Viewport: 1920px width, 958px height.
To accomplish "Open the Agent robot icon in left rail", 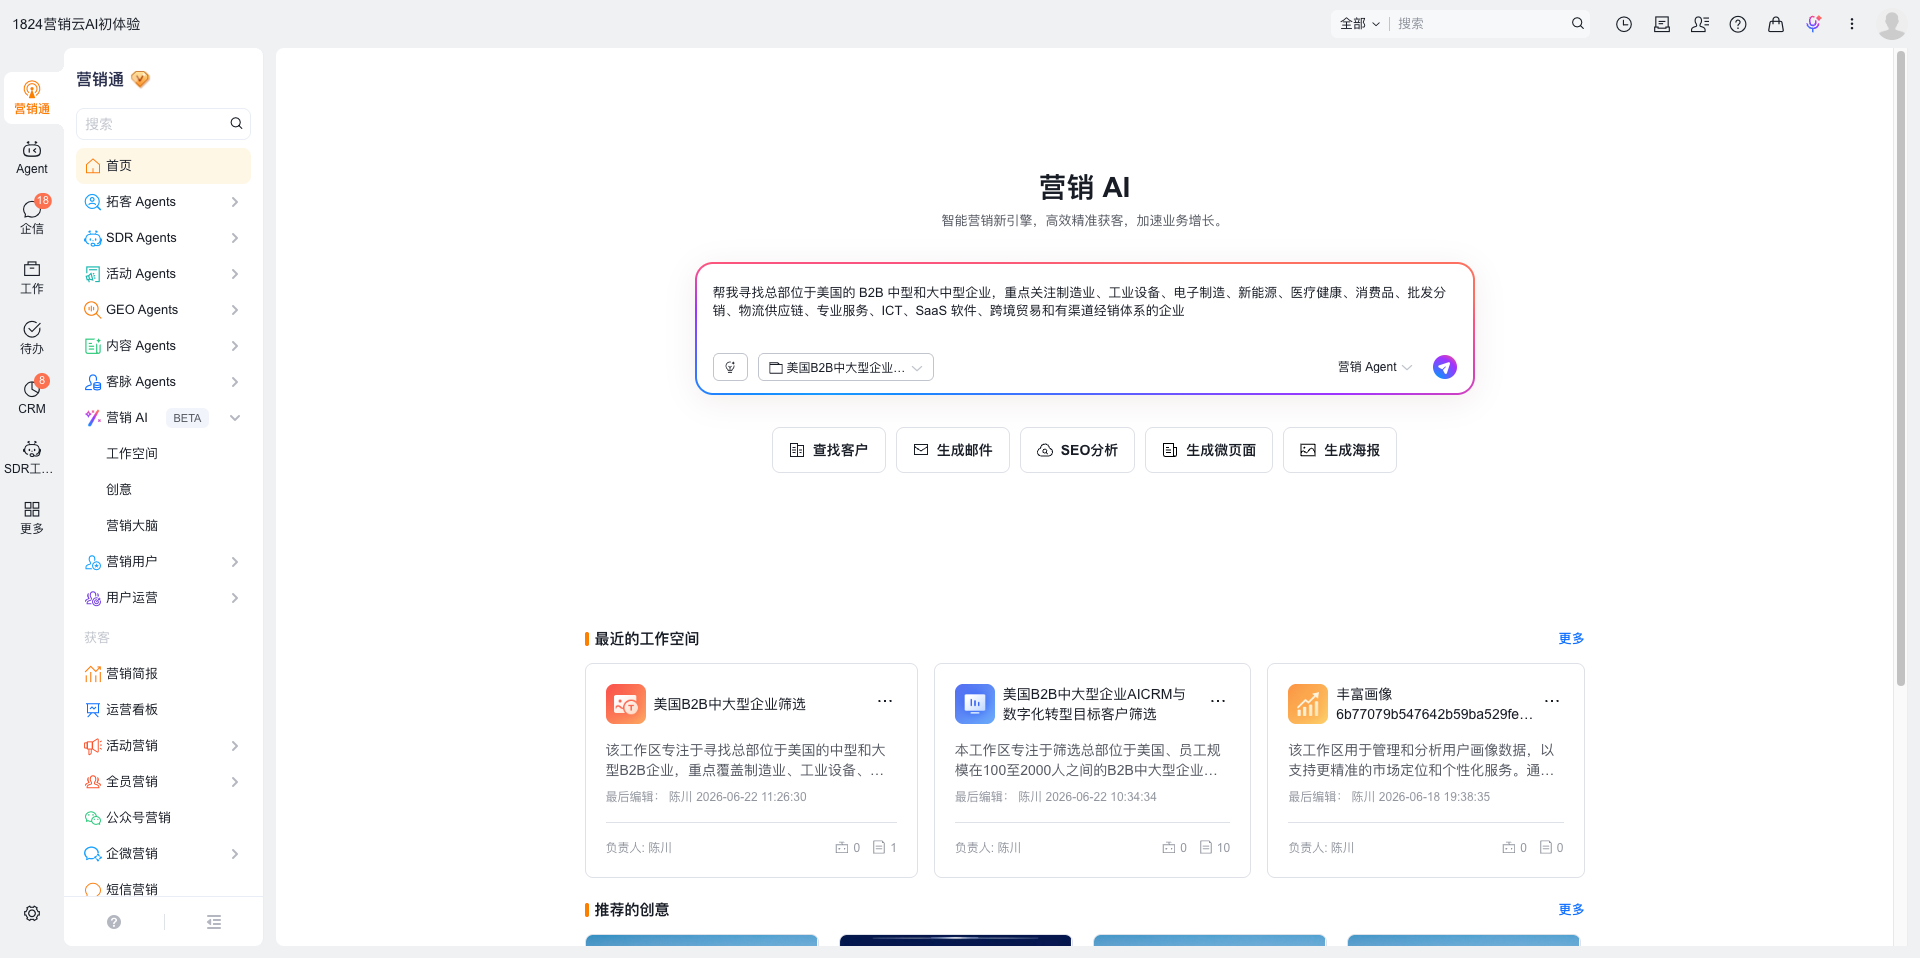I will tap(32, 158).
